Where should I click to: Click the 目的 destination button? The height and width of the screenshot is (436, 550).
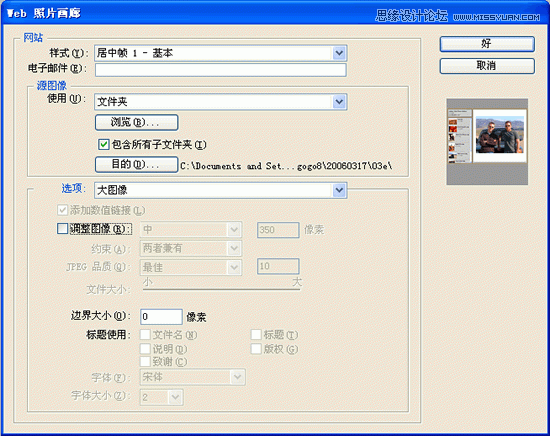(x=136, y=165)
